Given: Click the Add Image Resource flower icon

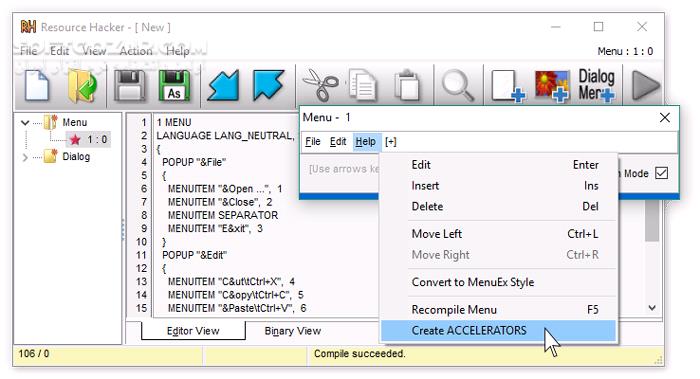Looking at the screenshot, I should click(x=552, y=86).
